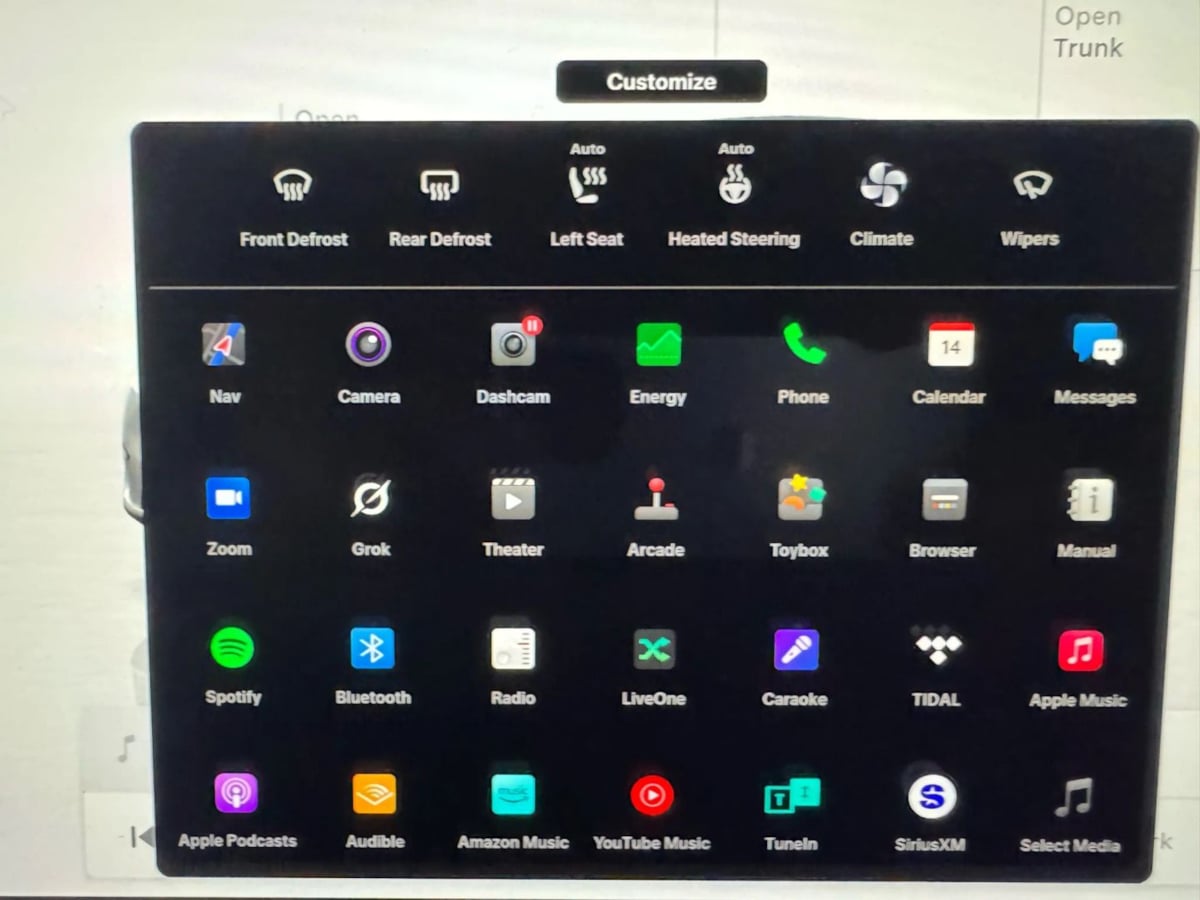Open the Energy app

[x=658, y=345]
